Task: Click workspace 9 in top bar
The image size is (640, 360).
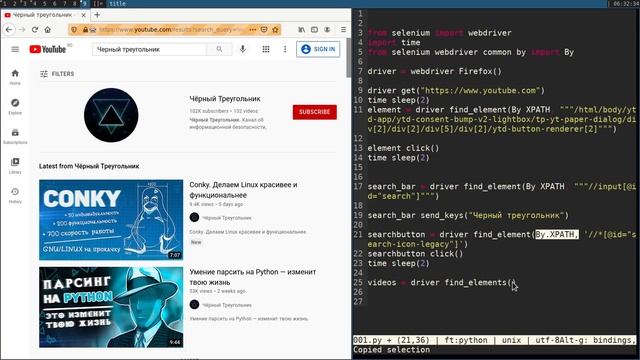Action: pyautogui.click(x=84, y=4)
